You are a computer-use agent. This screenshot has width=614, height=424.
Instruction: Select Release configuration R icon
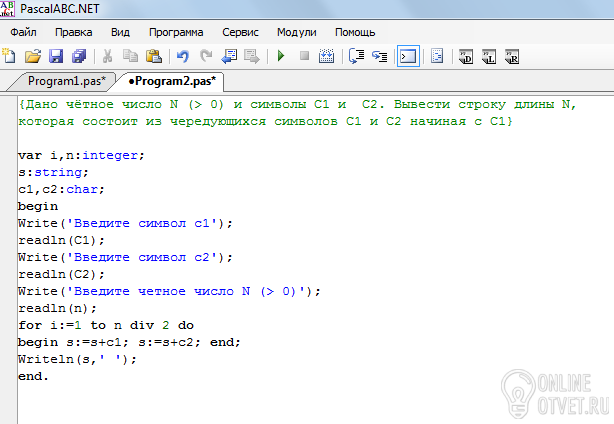pyautogui.click(x=512, y=57)
